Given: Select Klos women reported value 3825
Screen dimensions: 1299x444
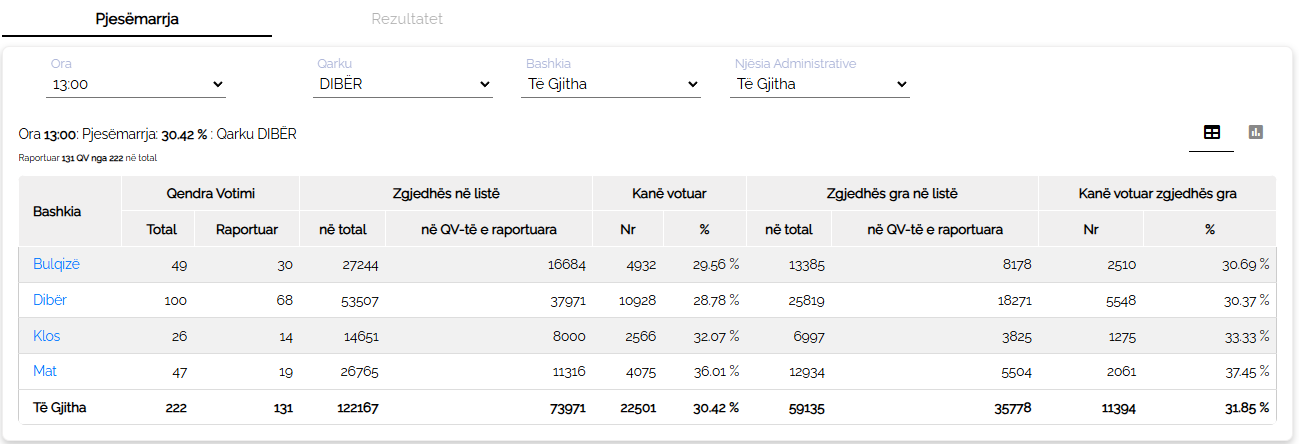Looking at the screenshot, I should (1014, 336).
